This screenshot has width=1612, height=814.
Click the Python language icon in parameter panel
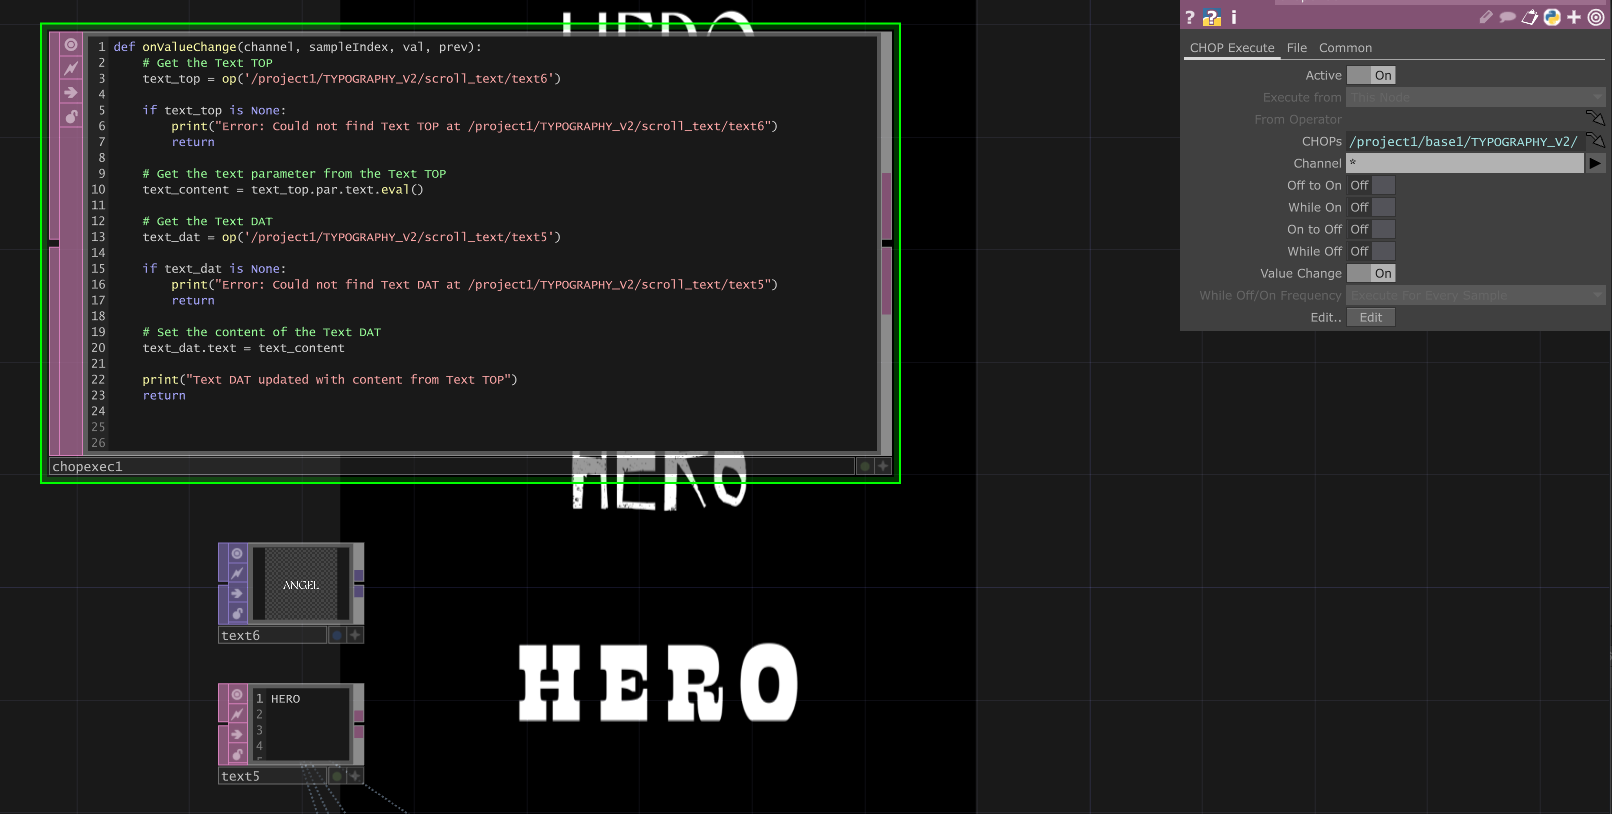[x=1551, y=17]
